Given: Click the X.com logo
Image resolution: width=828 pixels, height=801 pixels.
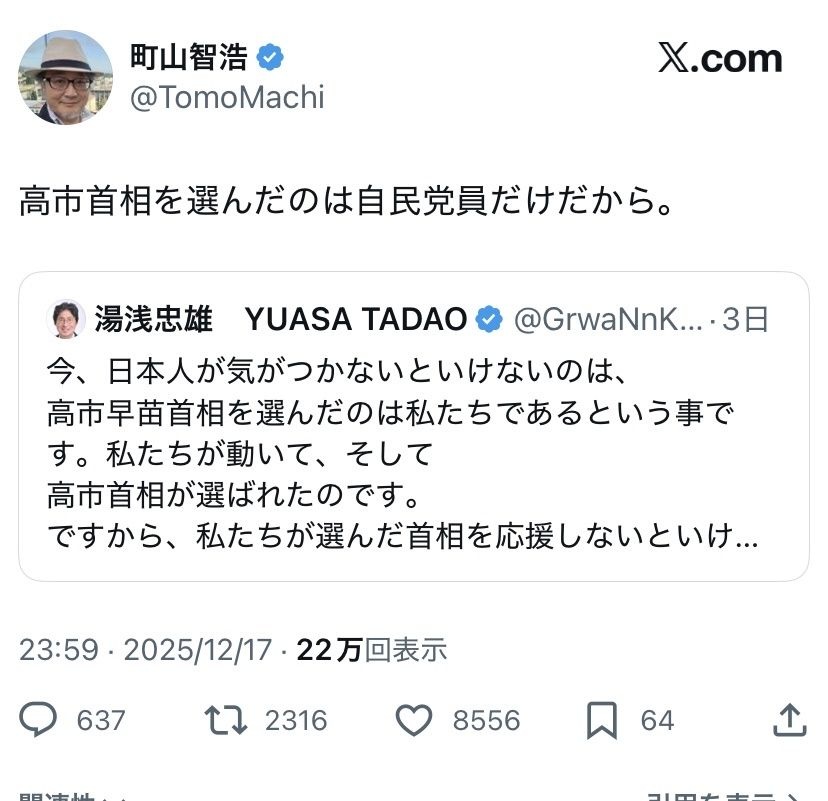Looking at the screenshot, I should [x=720, y=59].
